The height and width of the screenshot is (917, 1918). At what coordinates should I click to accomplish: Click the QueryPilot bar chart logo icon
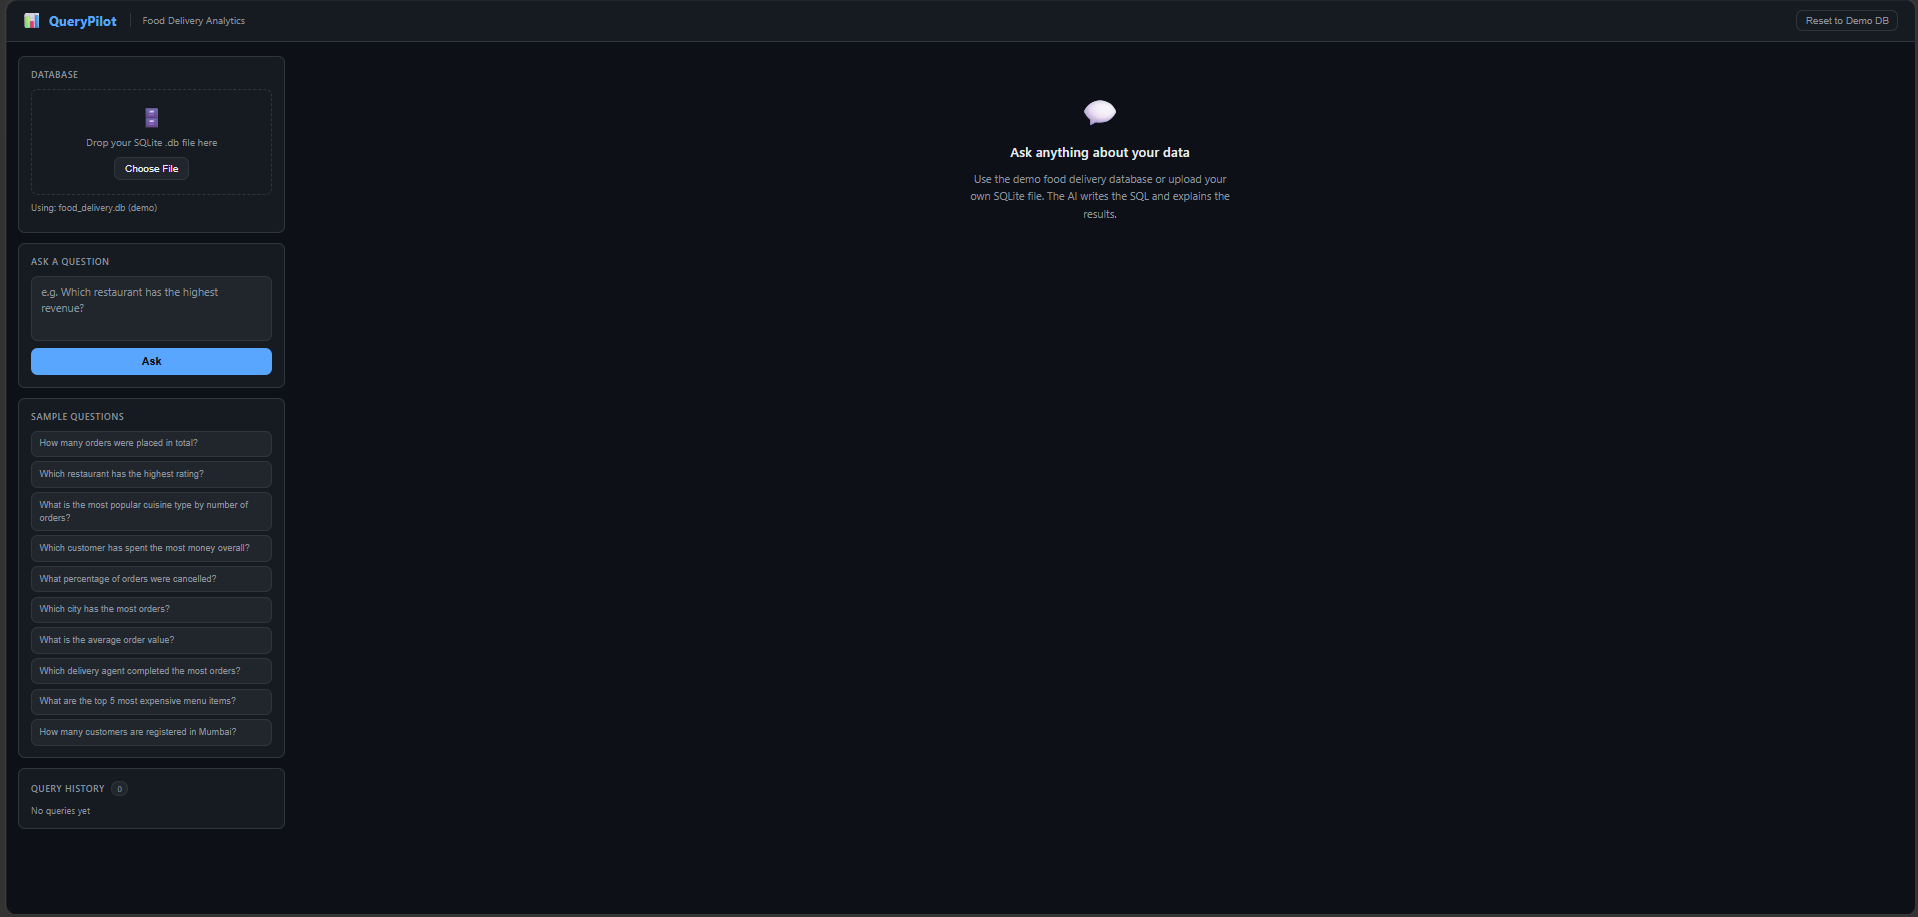[x=32, y=20]
